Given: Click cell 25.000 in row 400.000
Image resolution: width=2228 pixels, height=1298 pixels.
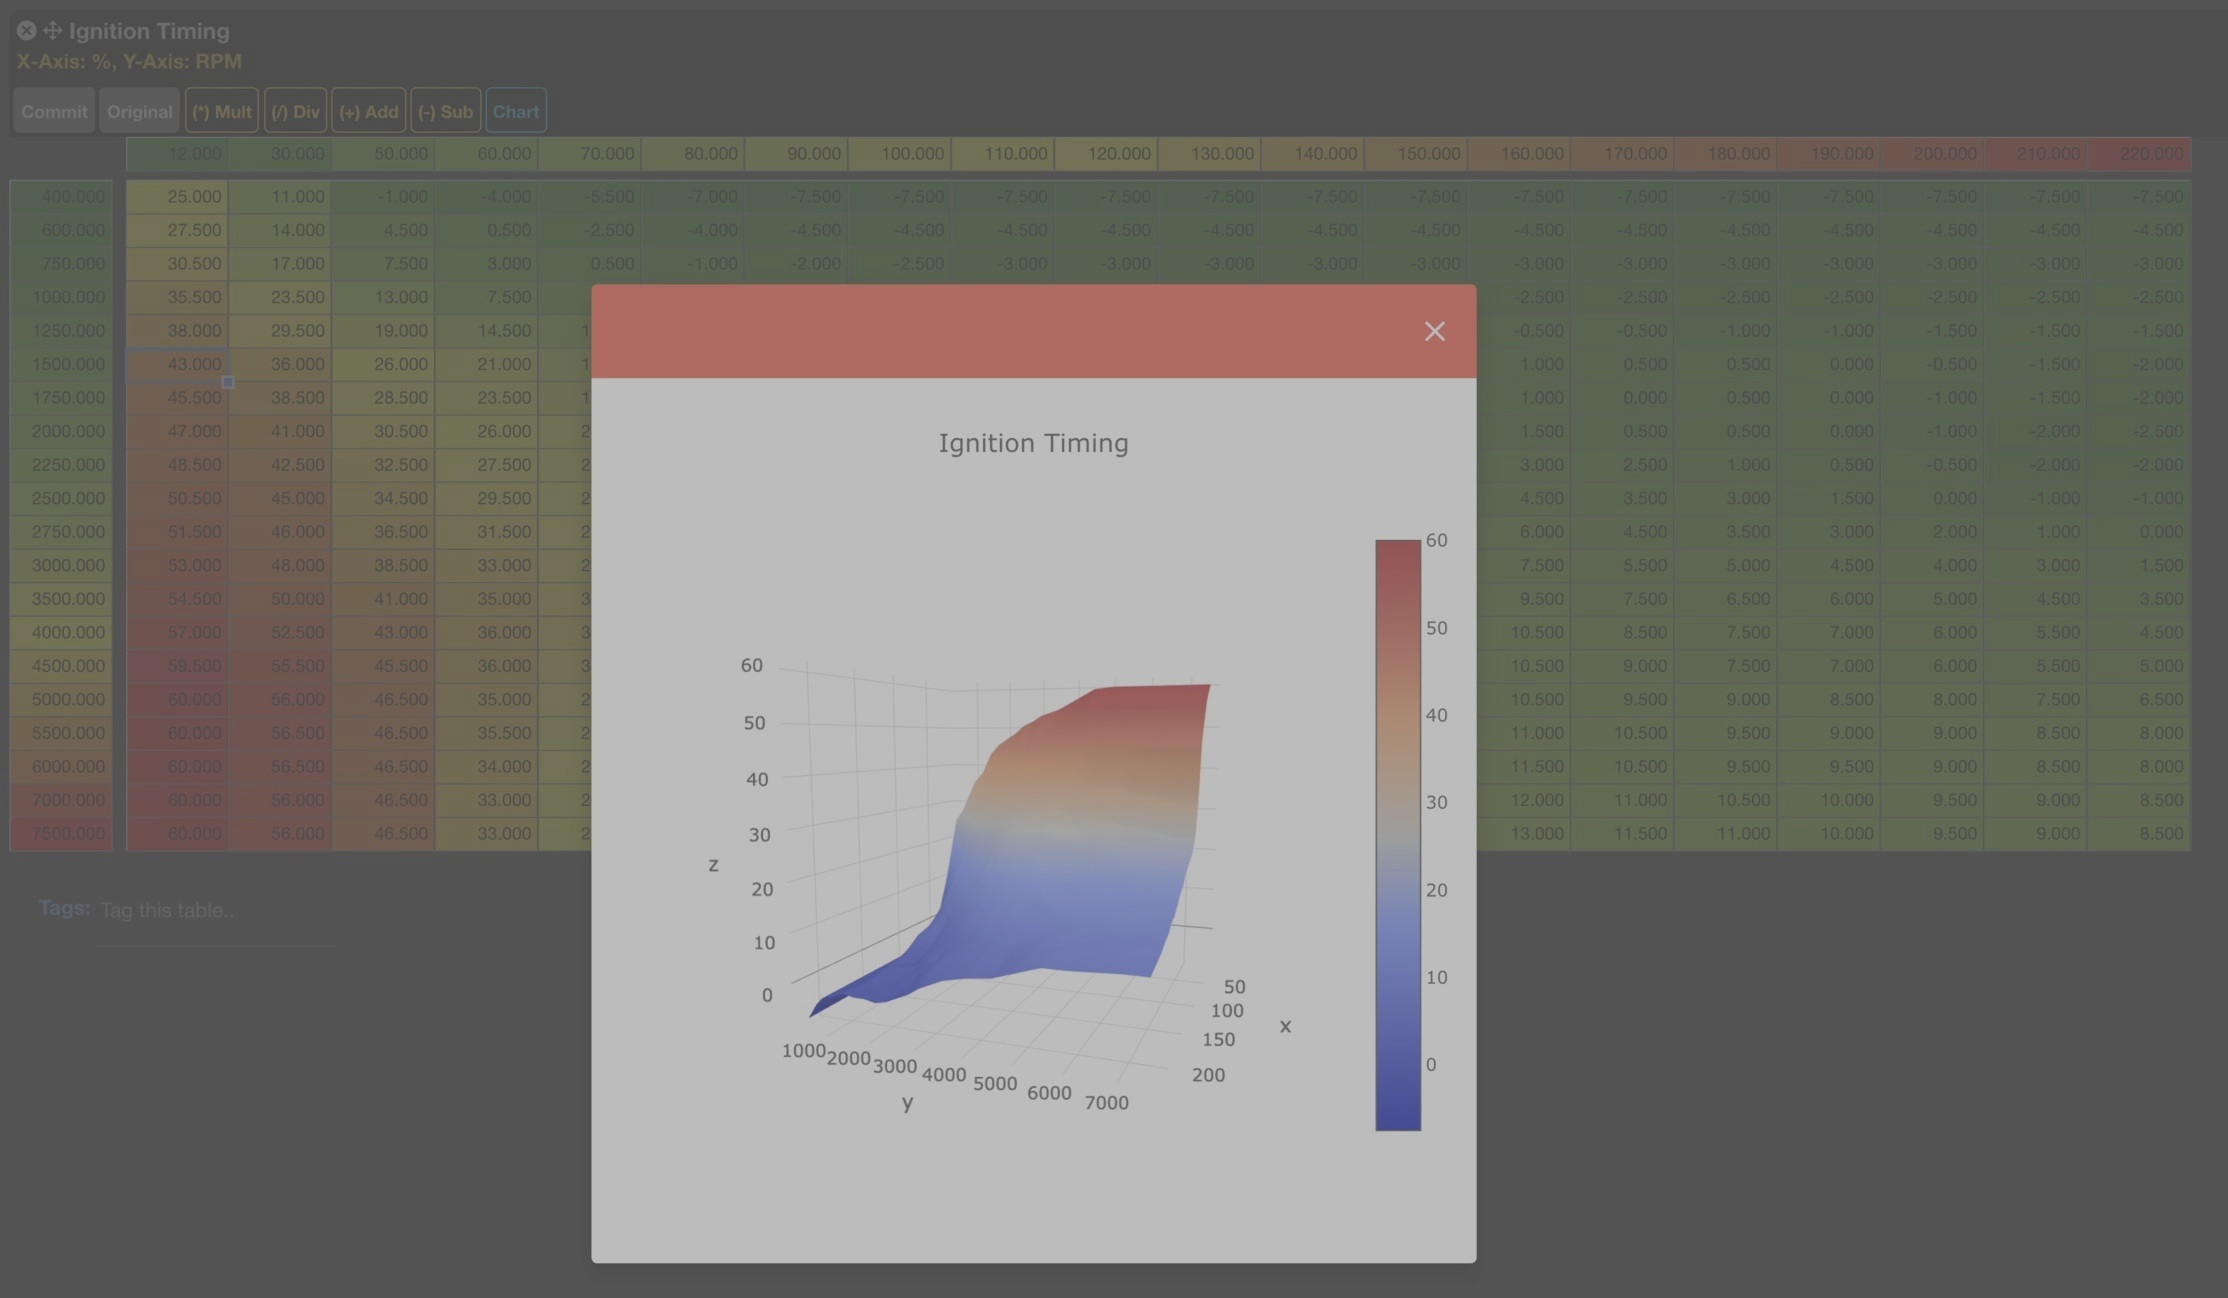Looking at the screenshot, I should click(177, 197).
